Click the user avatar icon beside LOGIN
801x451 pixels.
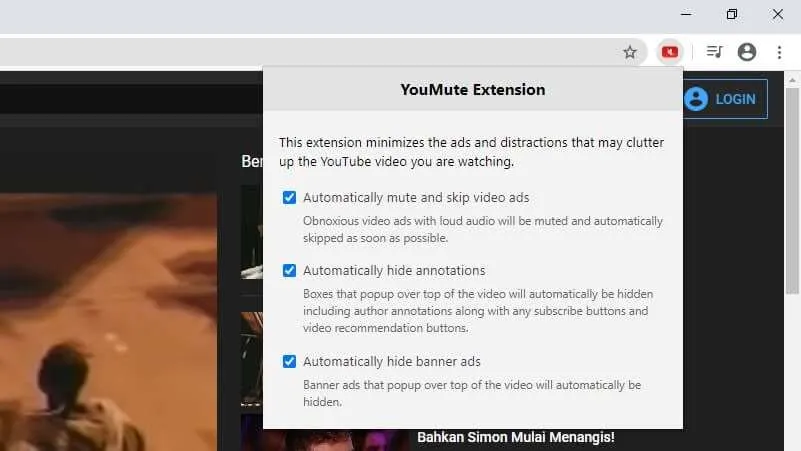[x=696, y=99]
